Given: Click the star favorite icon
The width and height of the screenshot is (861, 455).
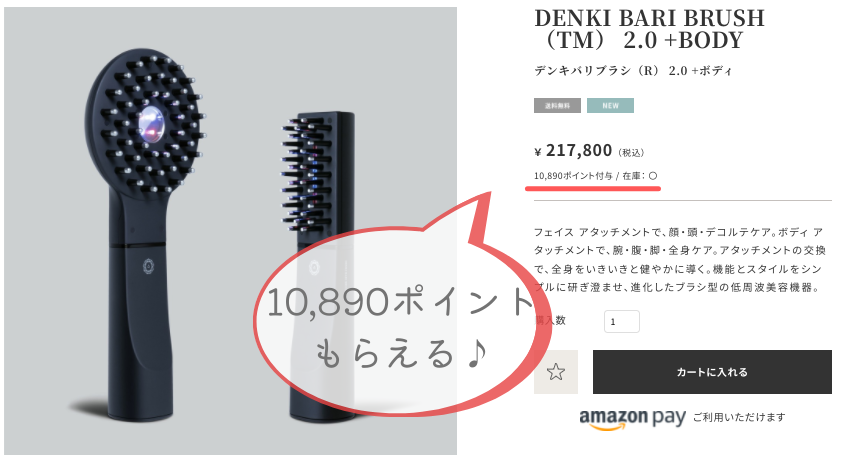Looking at the screenshot, I should coord(556,372).
